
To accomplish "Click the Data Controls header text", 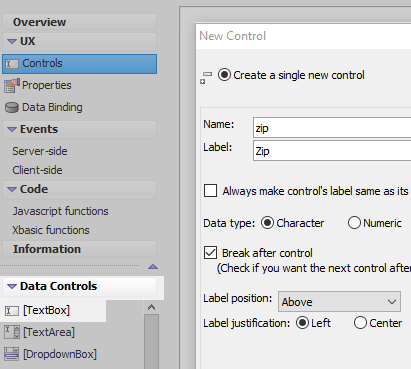I will 58,286.
